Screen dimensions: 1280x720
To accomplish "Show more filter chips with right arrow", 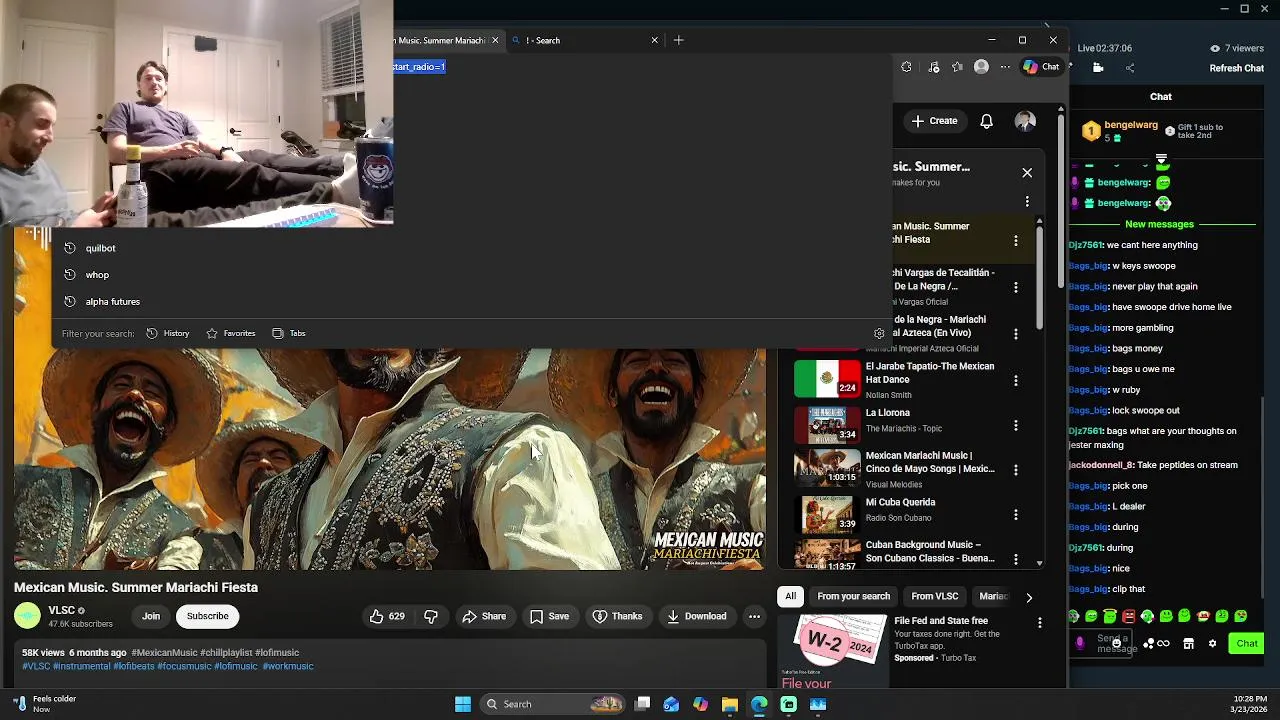I will click(1029, 597).
